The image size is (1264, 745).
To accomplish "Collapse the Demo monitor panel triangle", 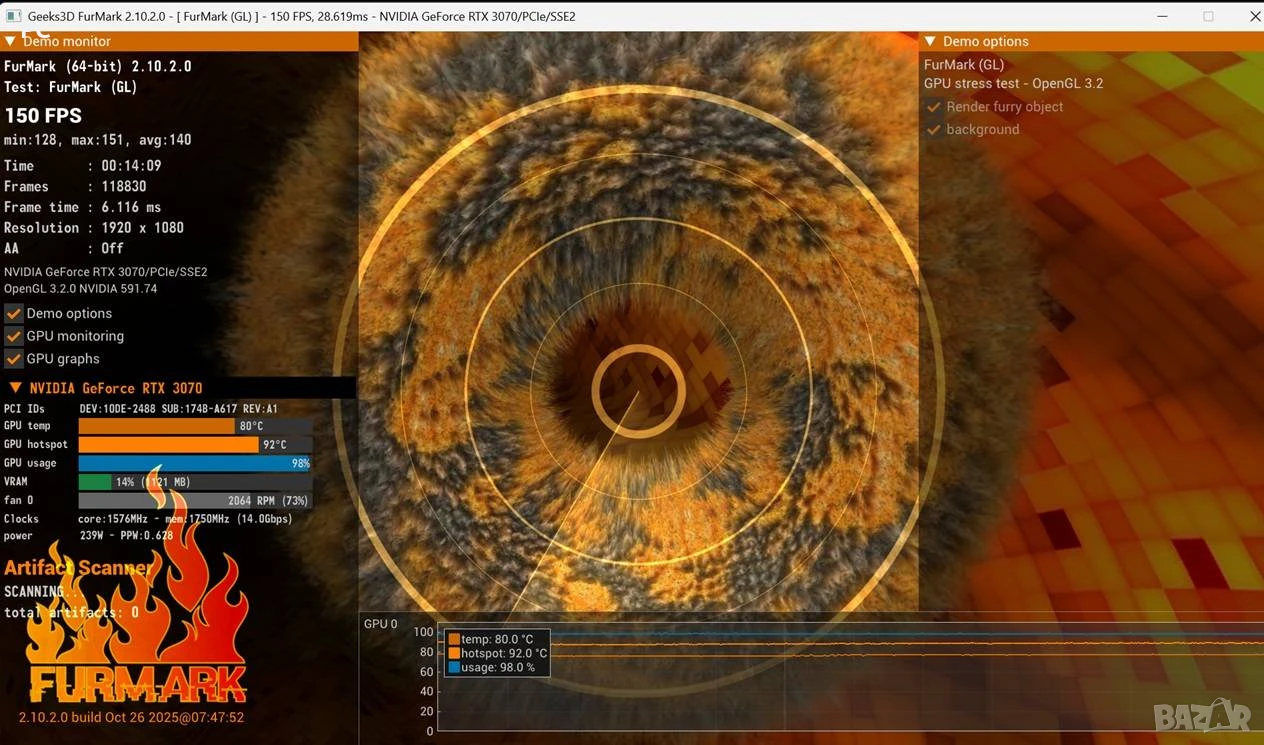I will 11,41.
